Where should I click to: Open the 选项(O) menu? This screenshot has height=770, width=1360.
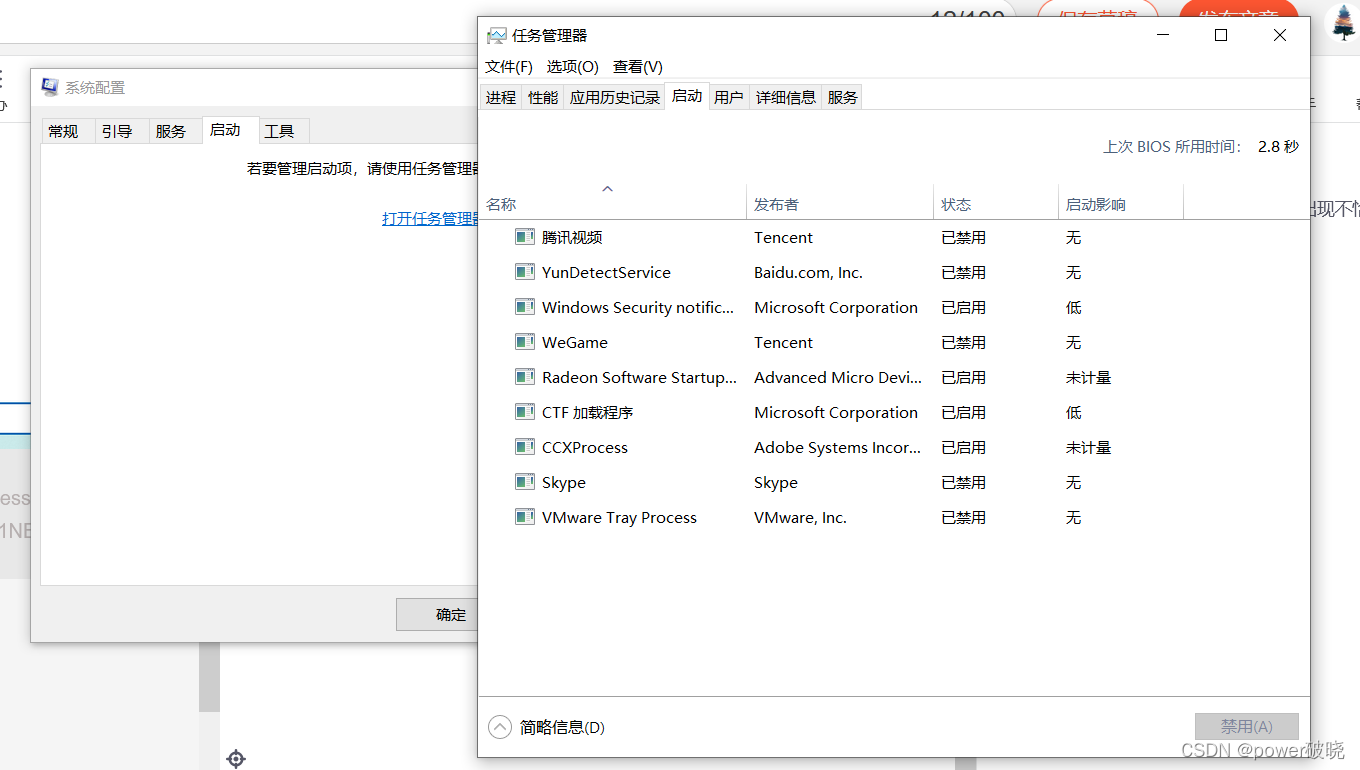[573, 67]
